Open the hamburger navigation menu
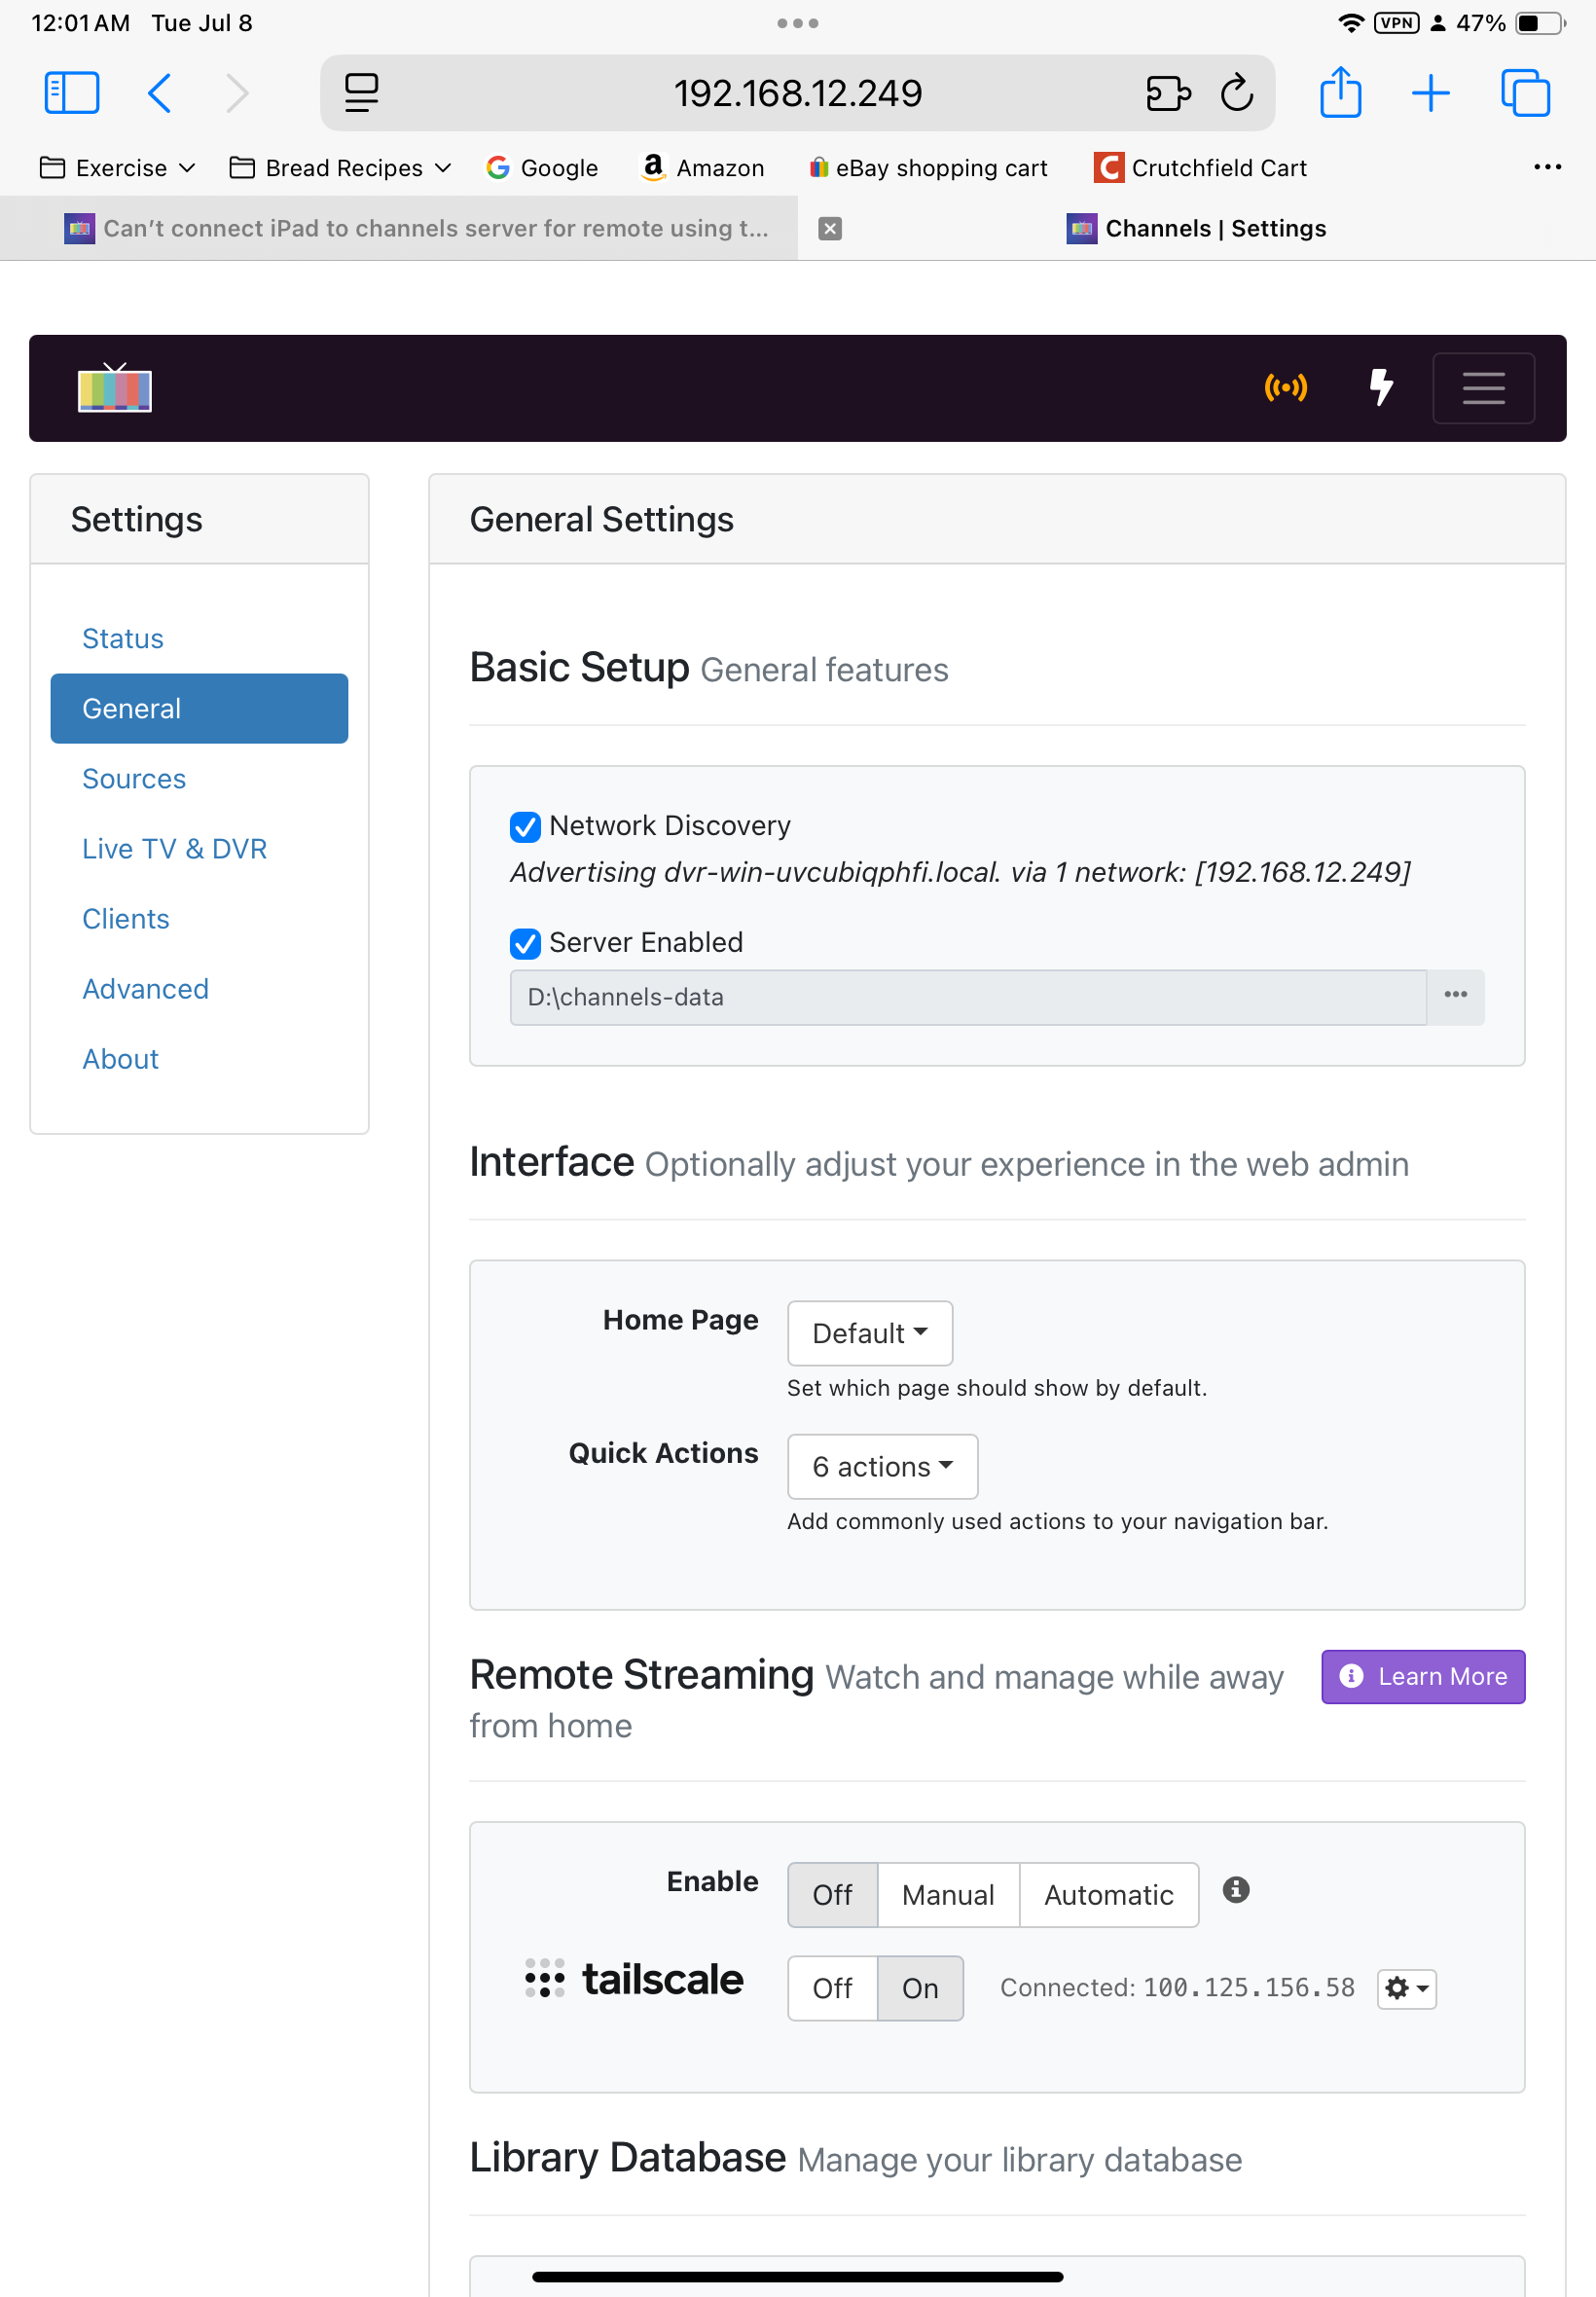 1482,388
